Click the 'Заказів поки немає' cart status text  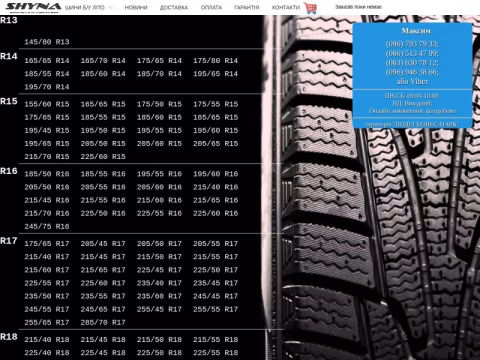pyautogui.click(x=358, y=7)
